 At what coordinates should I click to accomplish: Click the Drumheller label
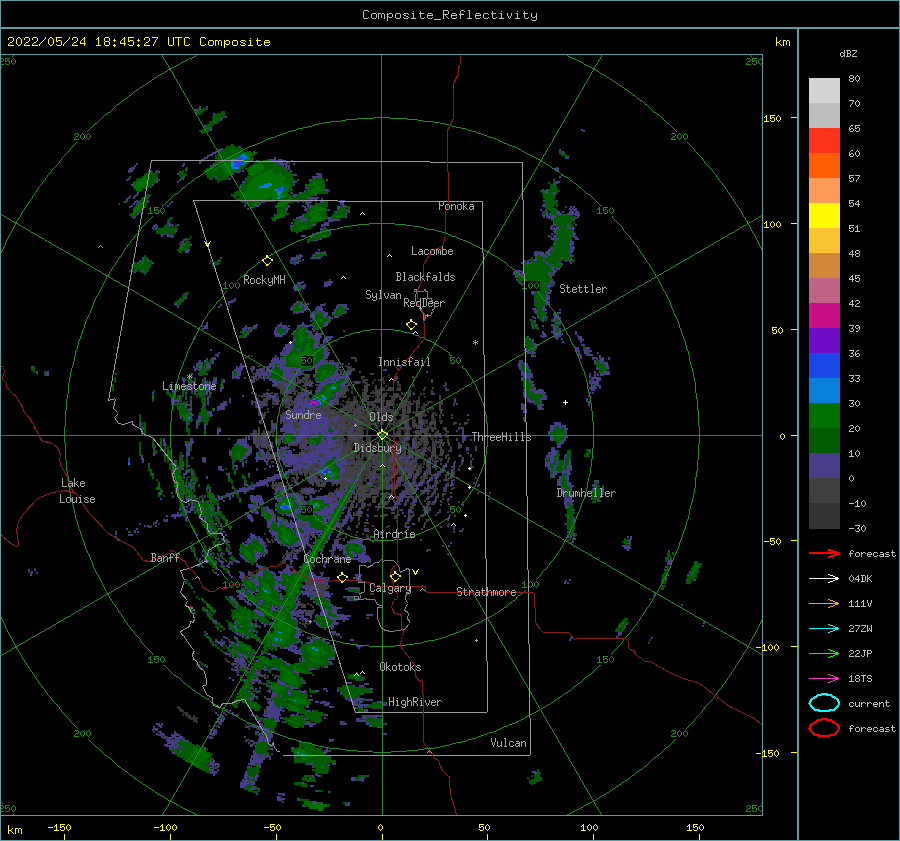point(586,493)
